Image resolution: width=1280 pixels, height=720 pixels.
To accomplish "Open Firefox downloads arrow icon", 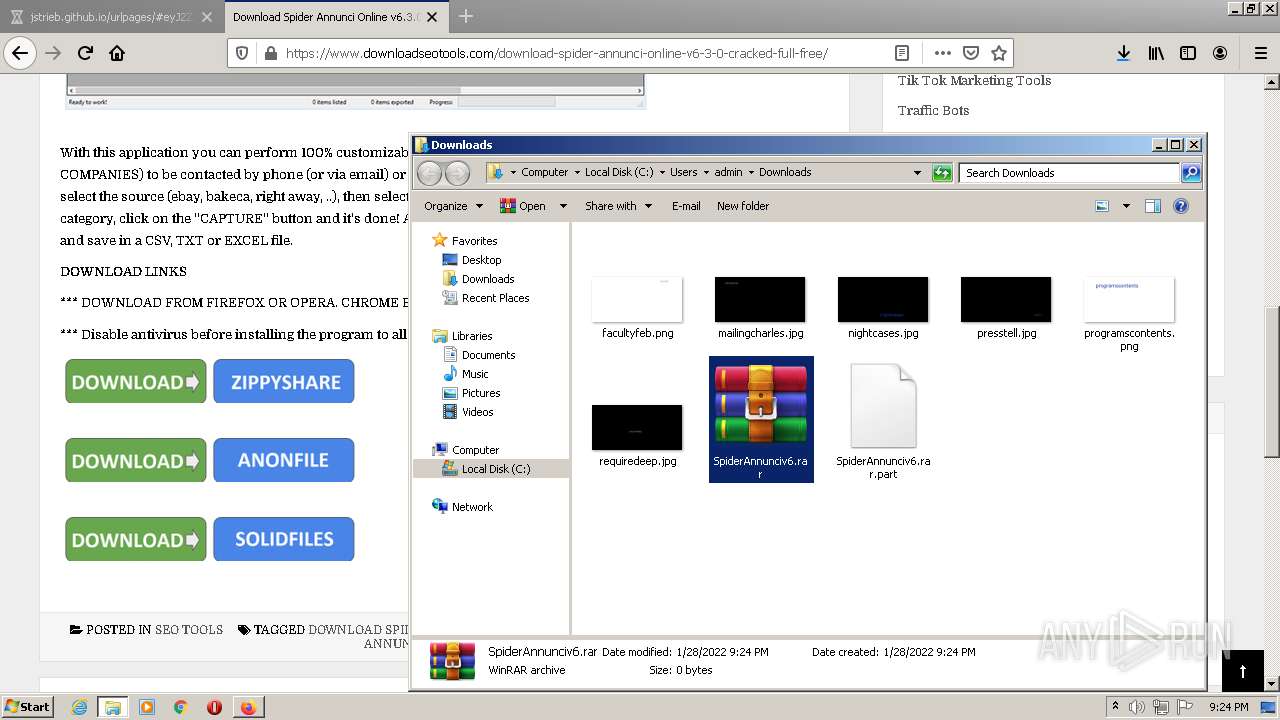I will (1123, 53).
